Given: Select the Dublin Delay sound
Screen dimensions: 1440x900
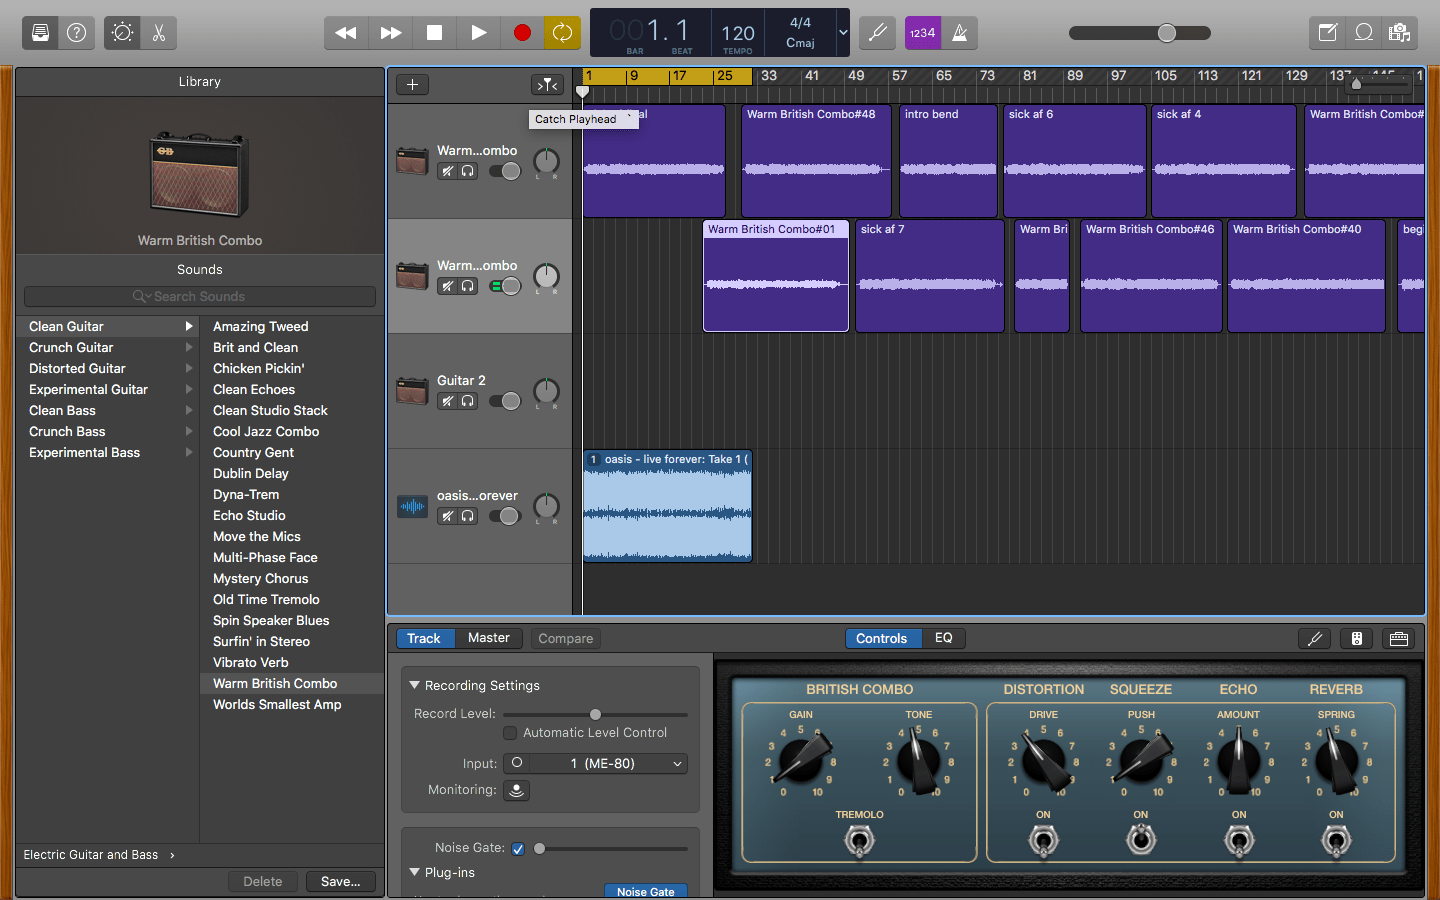Looking at the screenshot, I should 251,474.
